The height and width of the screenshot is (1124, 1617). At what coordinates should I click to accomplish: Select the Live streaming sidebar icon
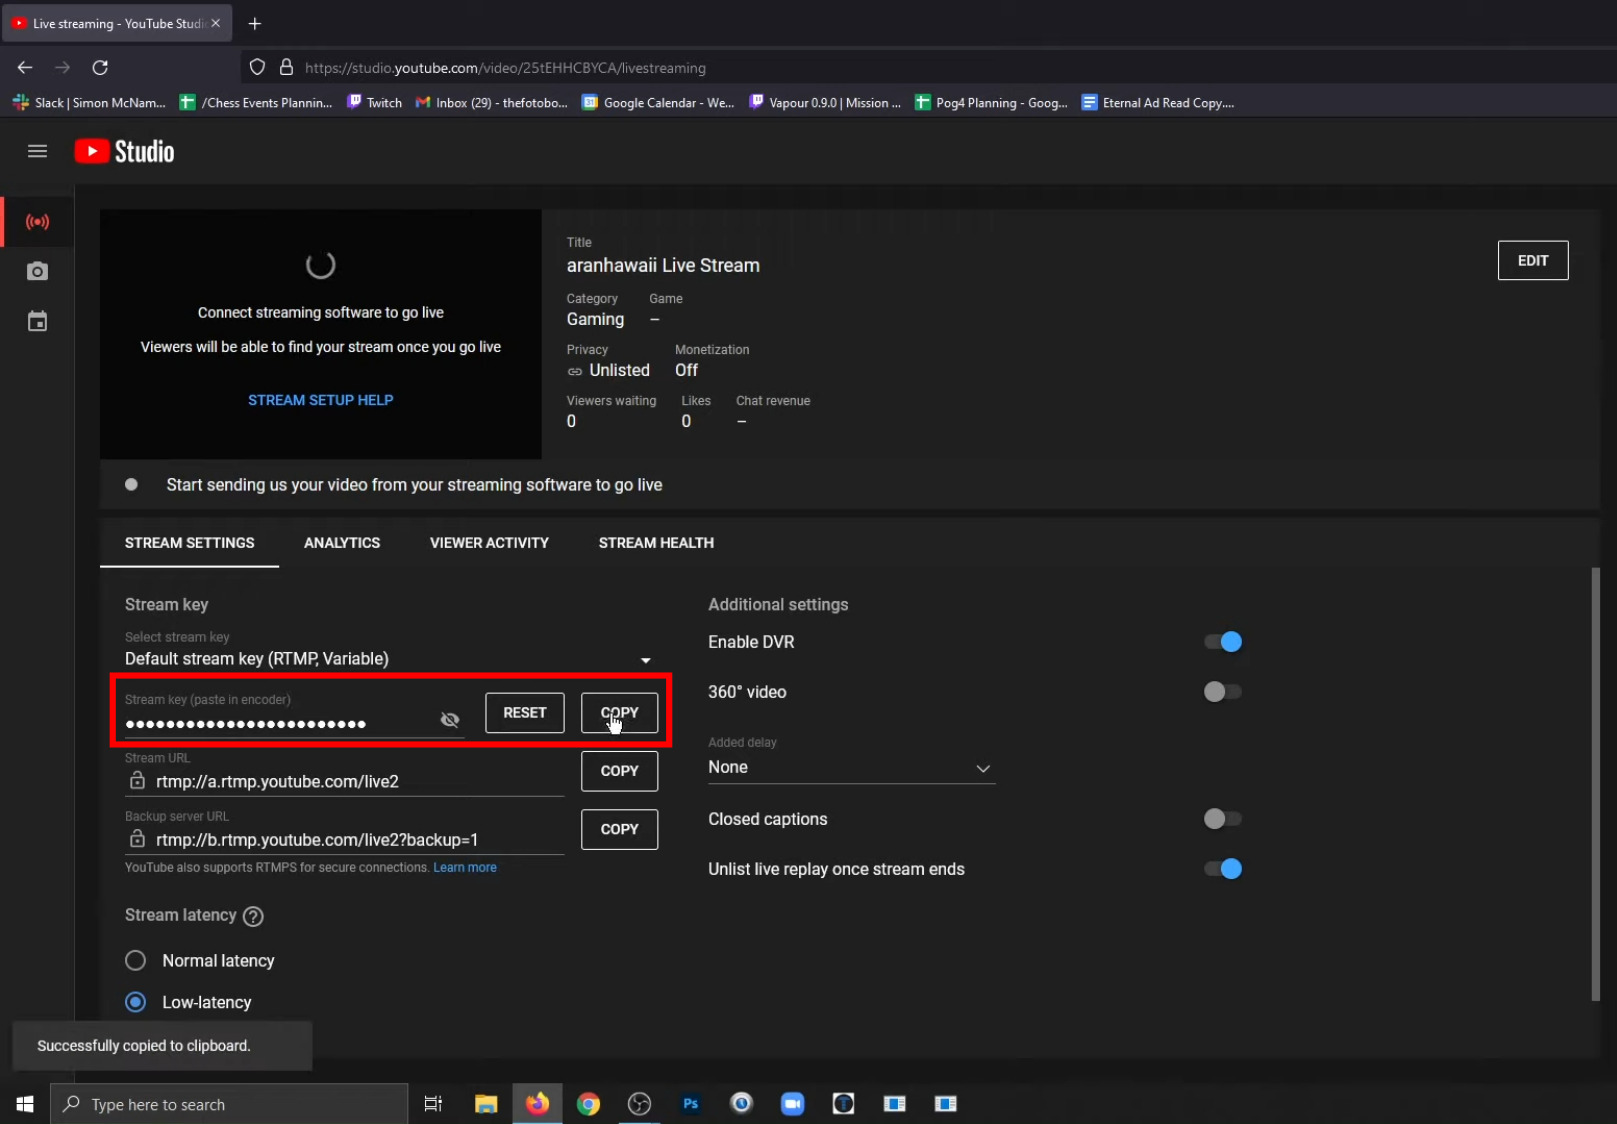[x=37, y=222]
